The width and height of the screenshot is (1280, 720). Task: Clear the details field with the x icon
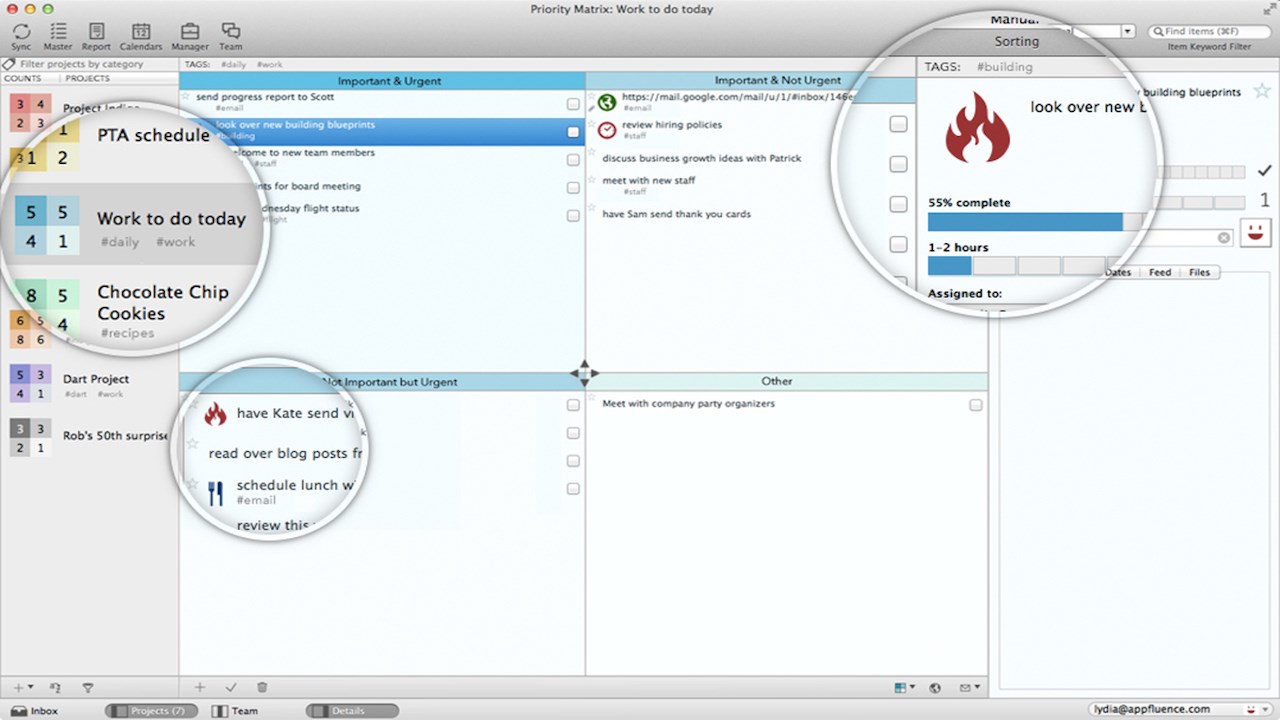click(x=1224, y=238)
